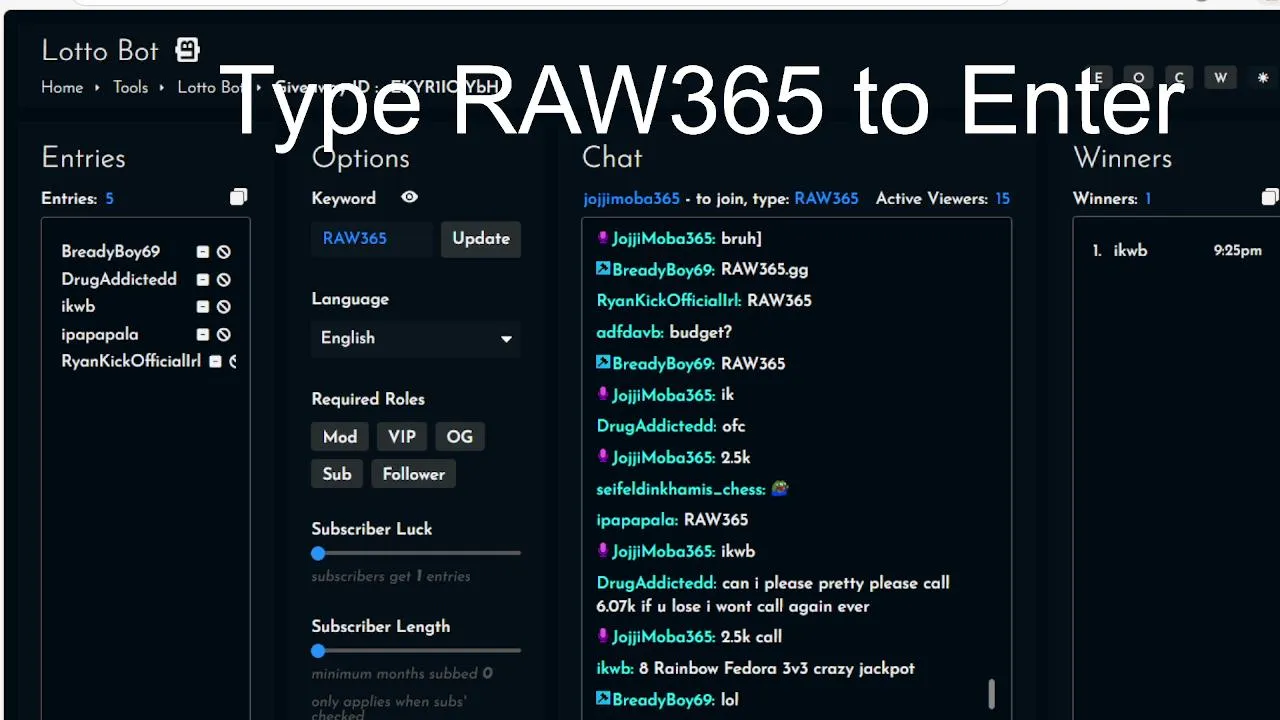1280x720 pixels.
Task: Click 'minimum months subbed 0' hint text
Action: tap(402, 674)
